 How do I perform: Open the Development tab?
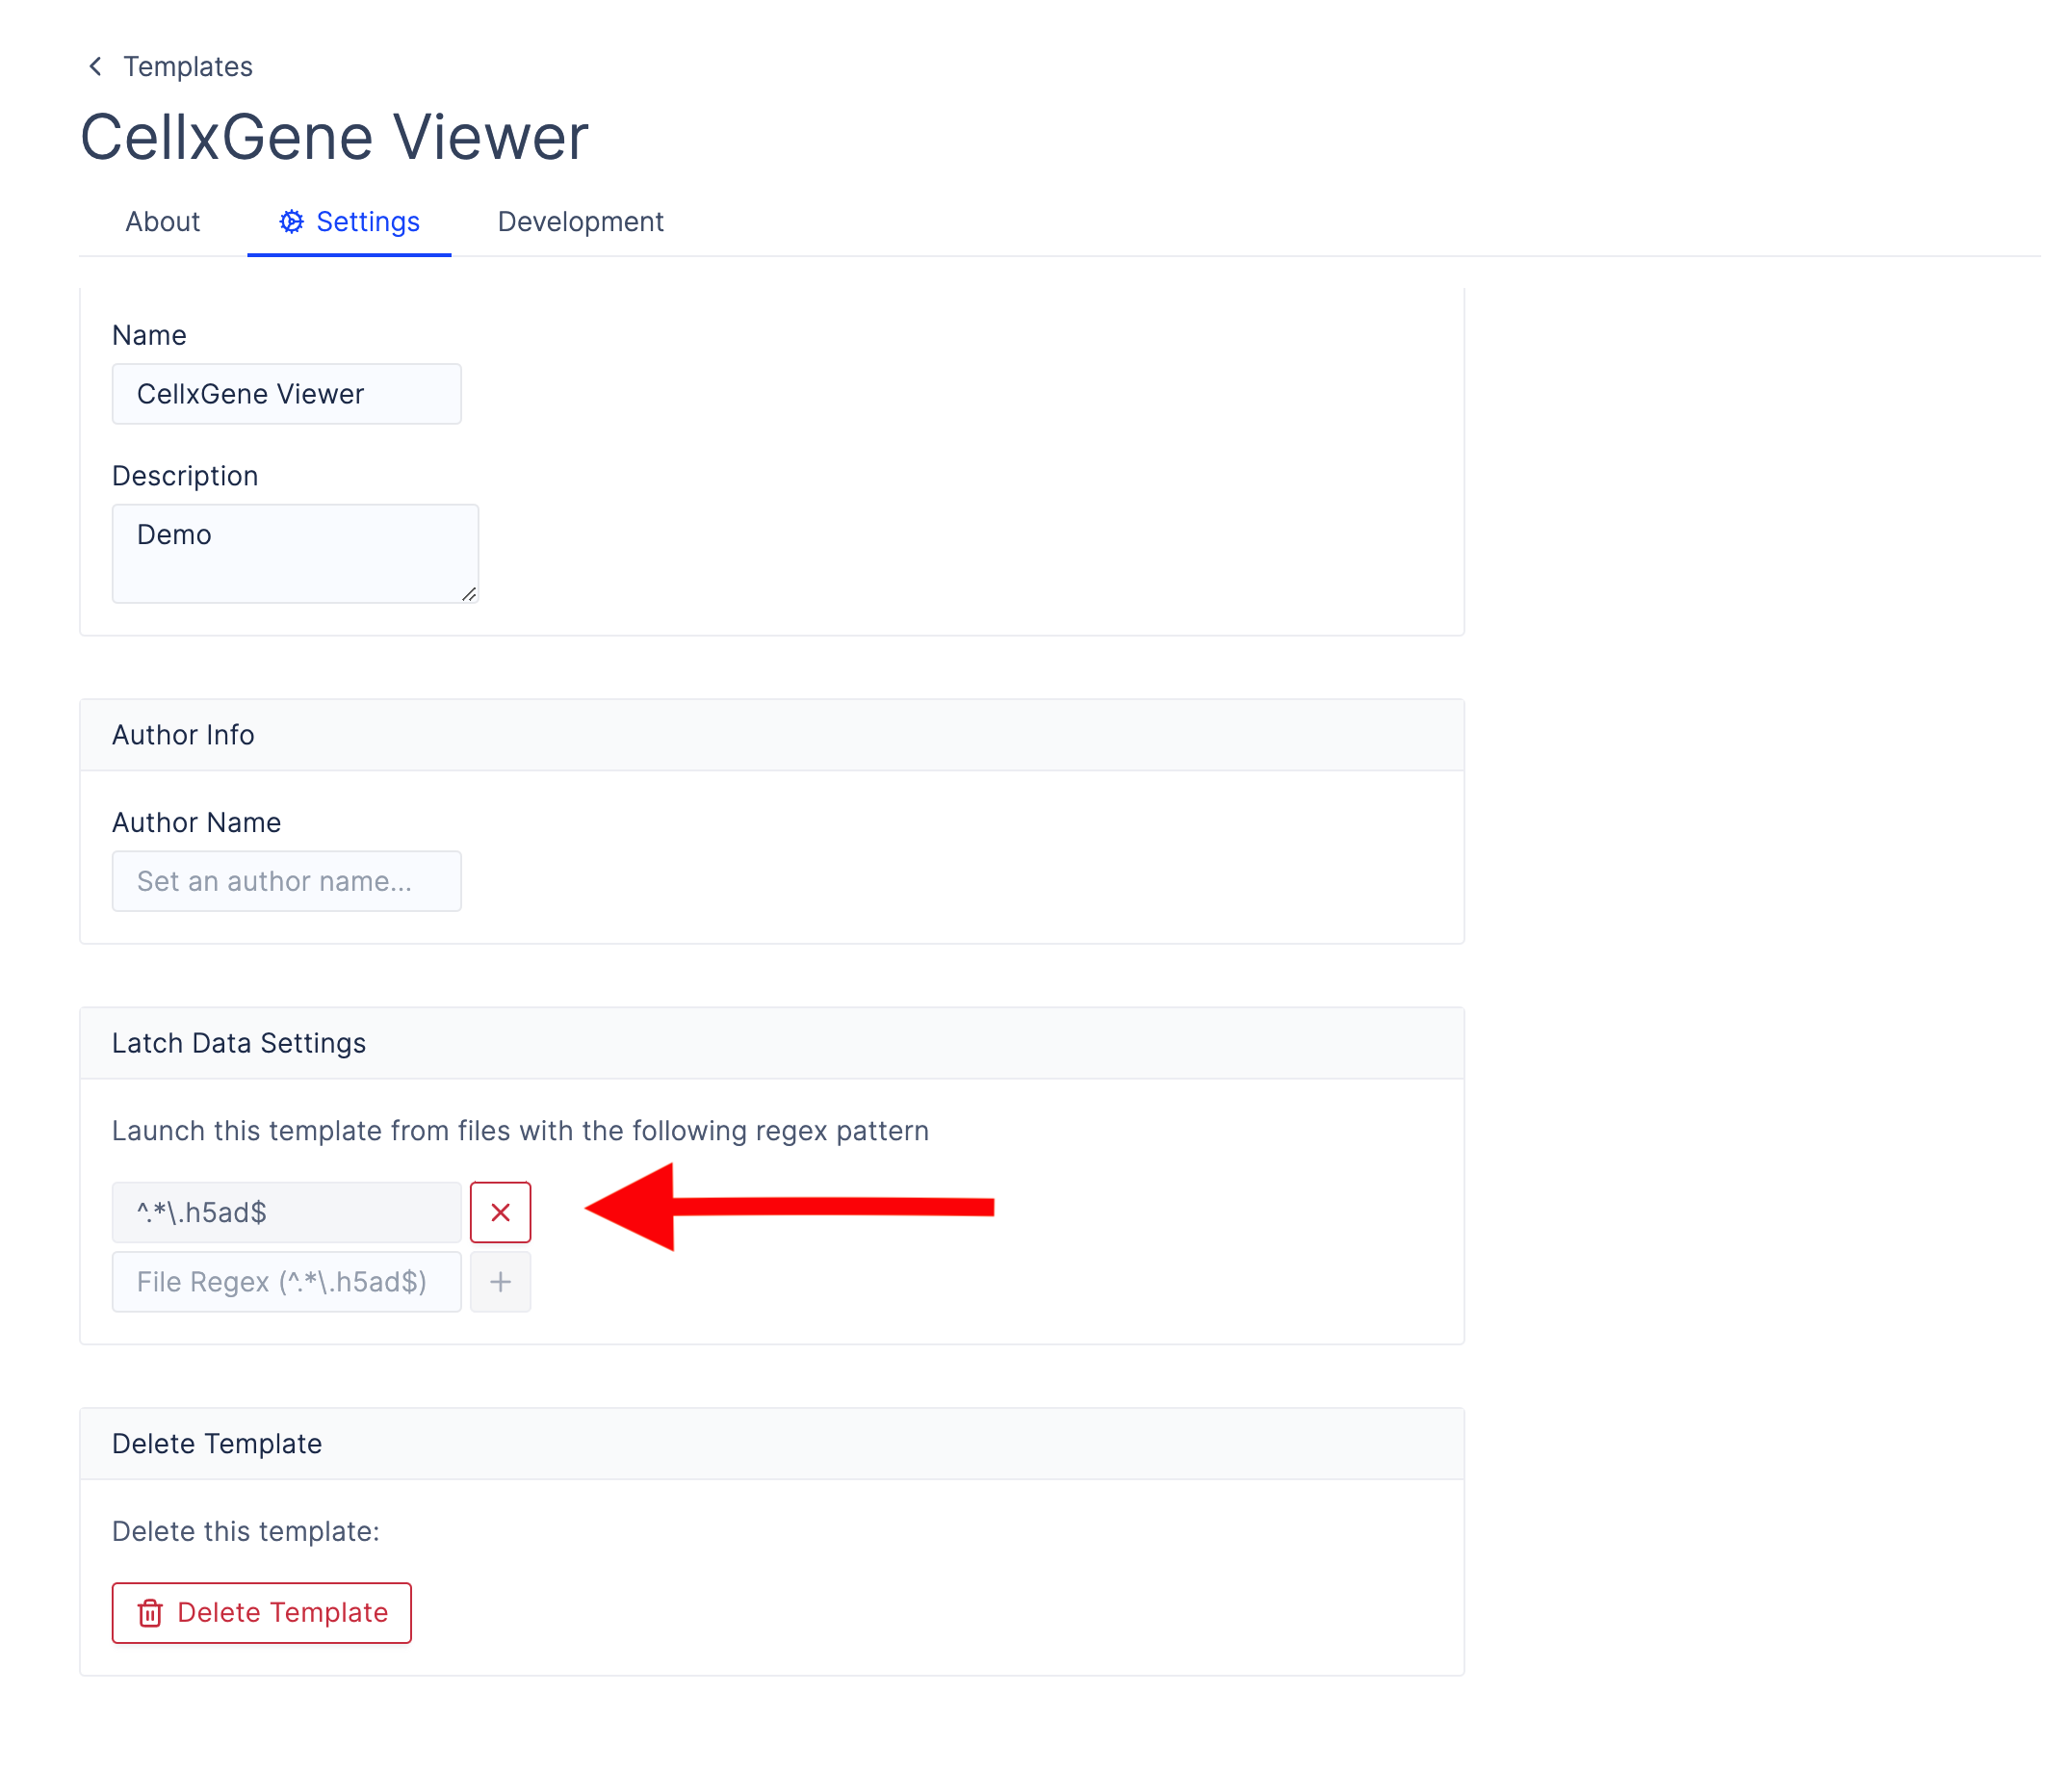[x=580, y=222]
